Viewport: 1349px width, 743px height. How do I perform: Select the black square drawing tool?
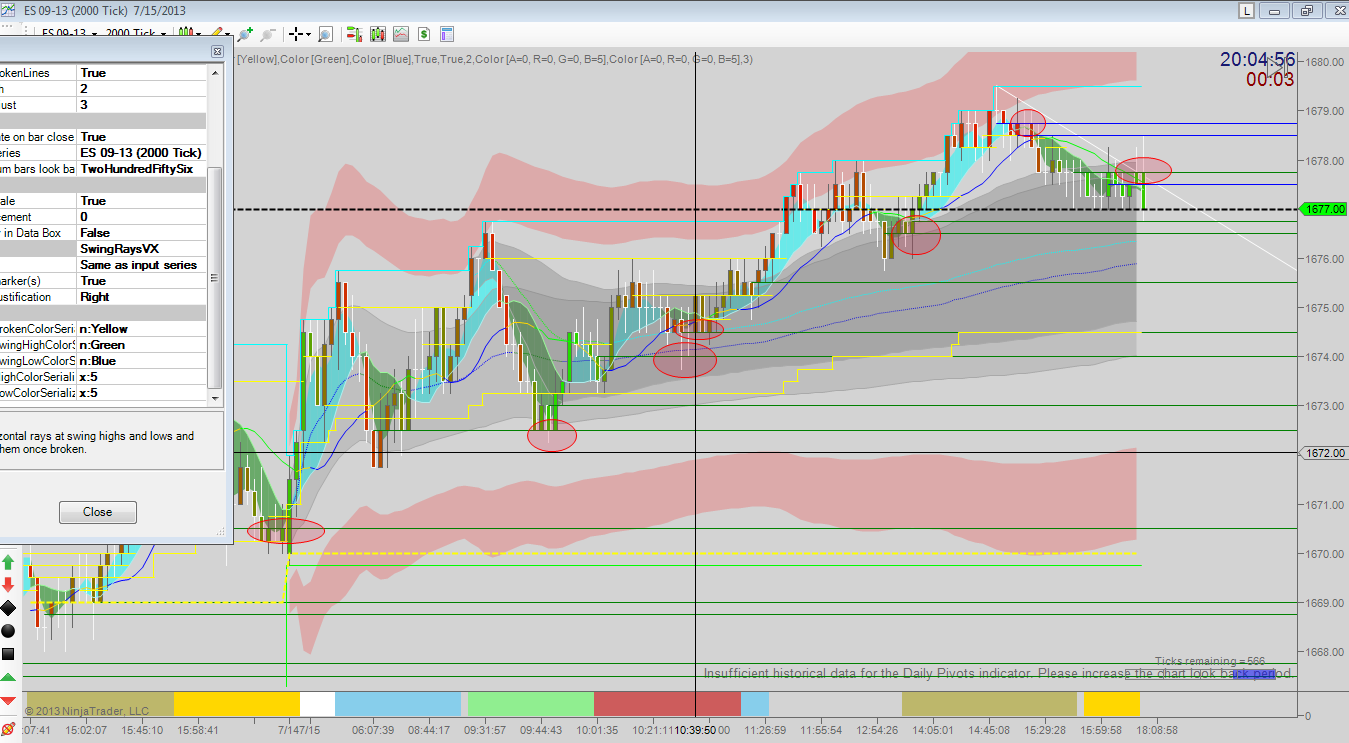[x=8, y=654]
